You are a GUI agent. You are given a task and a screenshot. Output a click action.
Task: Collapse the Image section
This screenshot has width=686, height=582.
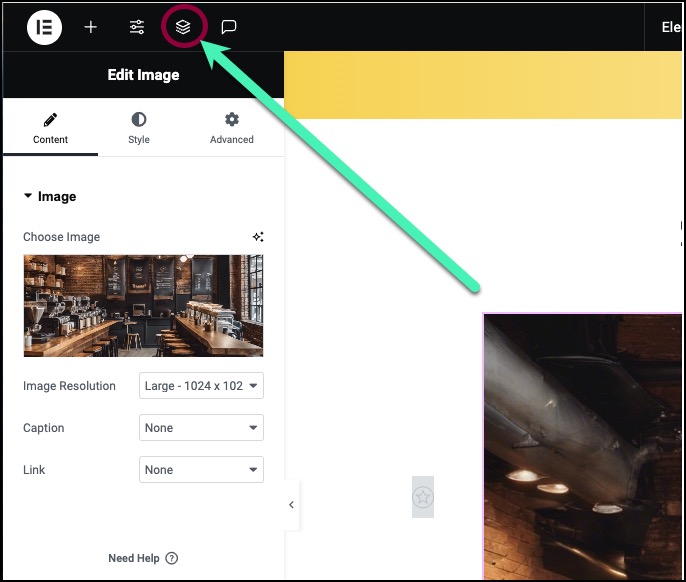click(x=49, y=197)
